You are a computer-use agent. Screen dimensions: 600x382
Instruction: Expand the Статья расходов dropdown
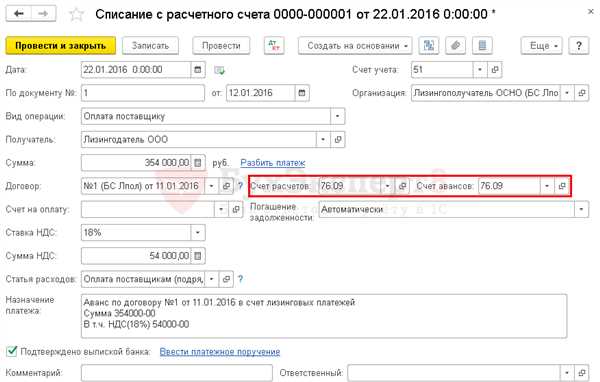[x=211, y=279]
